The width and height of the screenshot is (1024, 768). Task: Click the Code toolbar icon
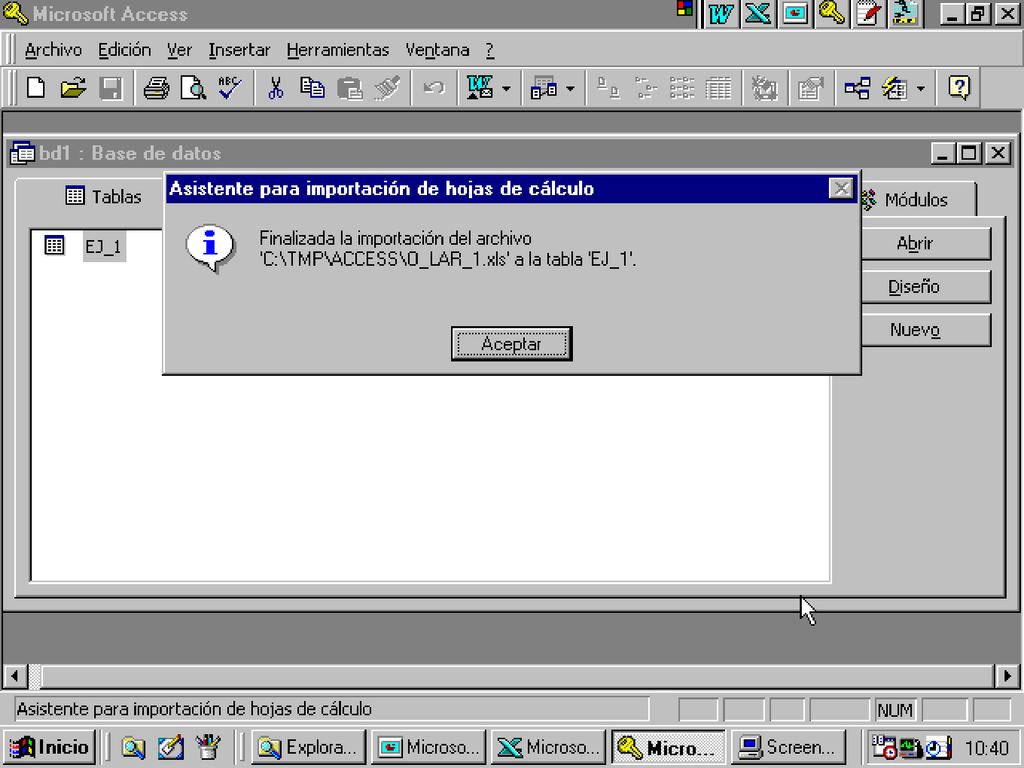click(763, 88)
